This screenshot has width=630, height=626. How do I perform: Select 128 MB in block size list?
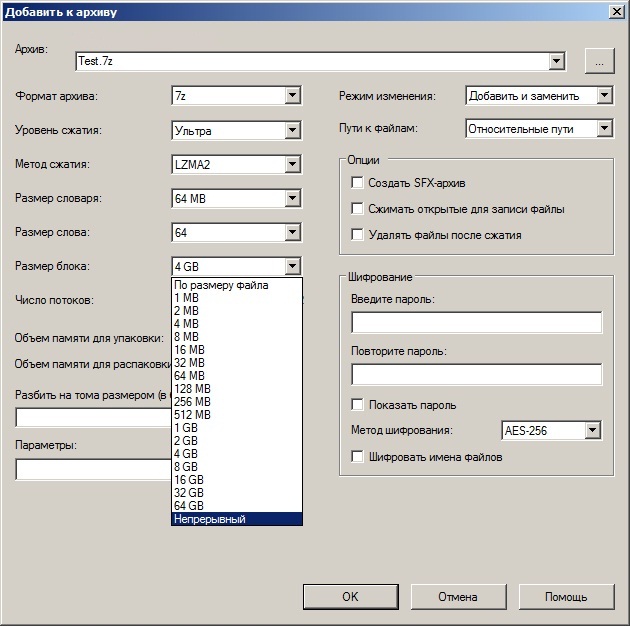click(x=237, y=389)
